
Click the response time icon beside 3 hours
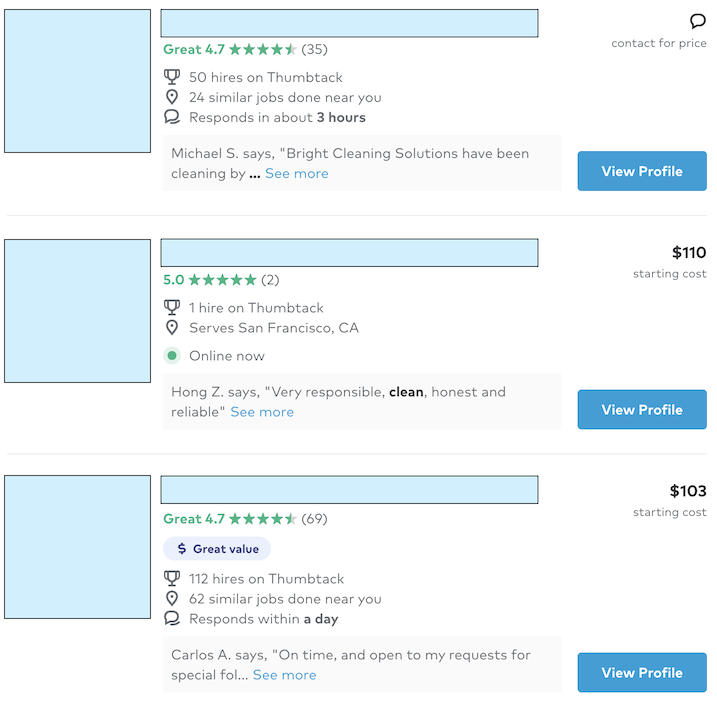172,117
